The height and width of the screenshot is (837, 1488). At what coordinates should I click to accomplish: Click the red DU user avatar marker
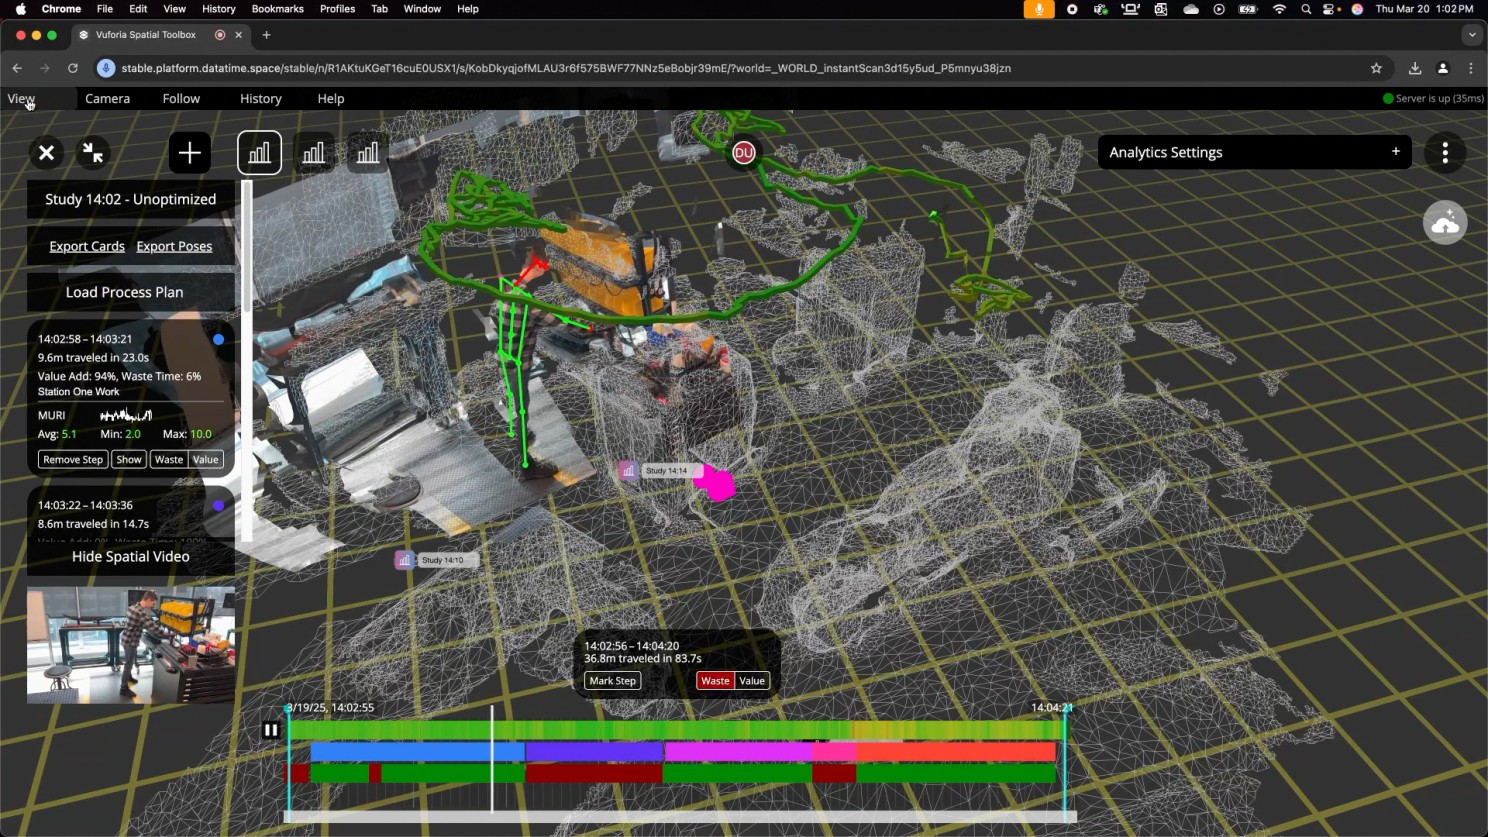(x=743, y=153)
